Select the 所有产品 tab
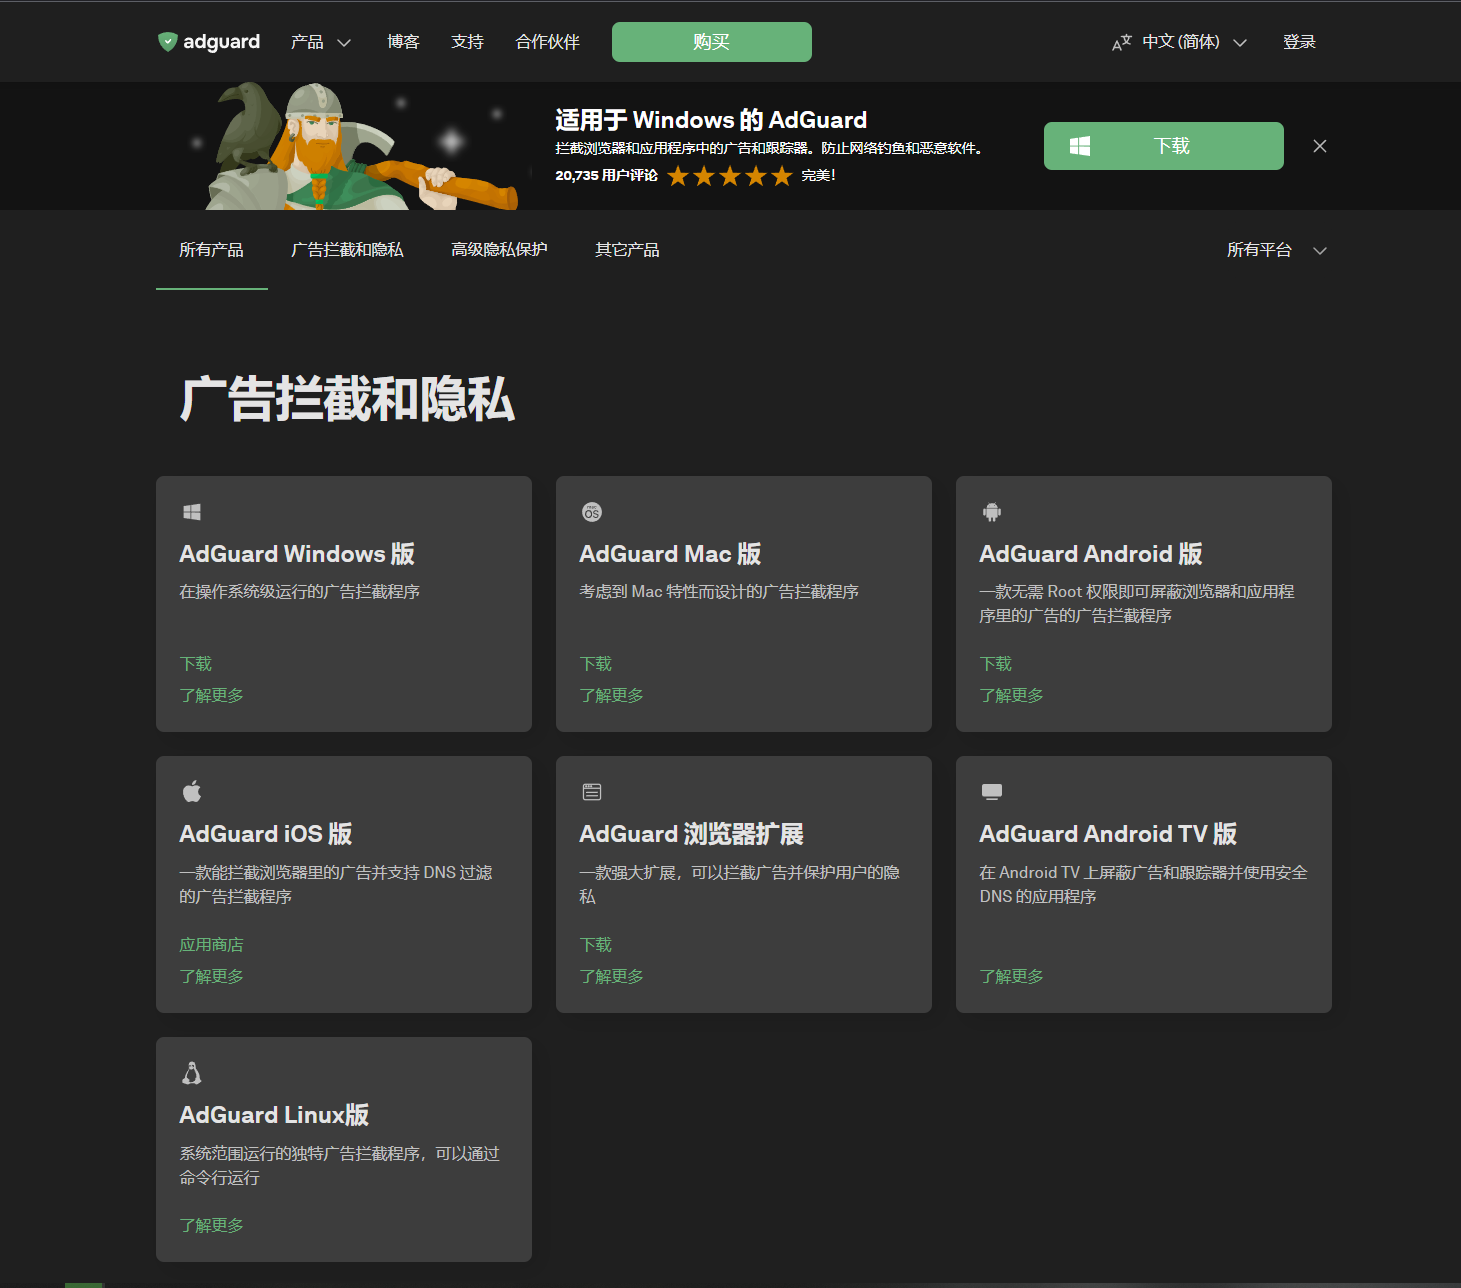The width and height of the screenshot is (1461, 1288). (211, 250)
